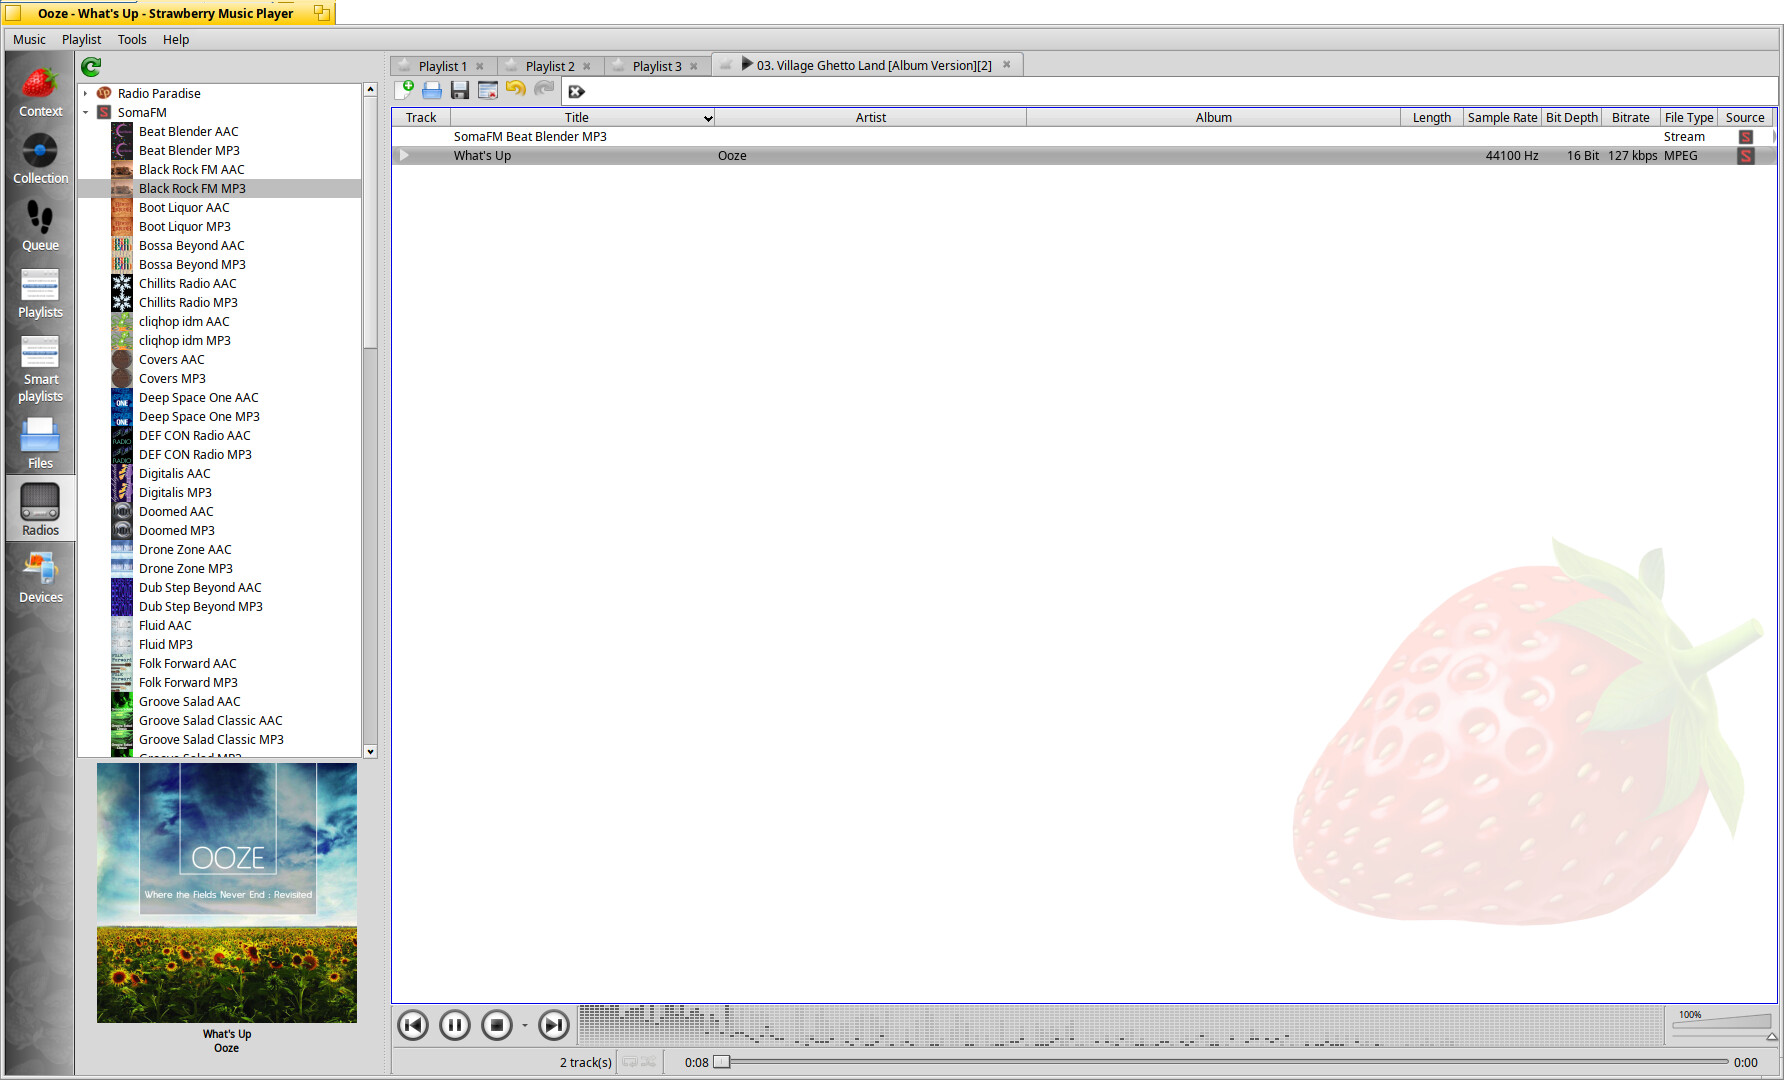This screenshot has height=1080, width=1784.
Task: Save the playlist with floppy icon
Action: [x=460, y=90]
